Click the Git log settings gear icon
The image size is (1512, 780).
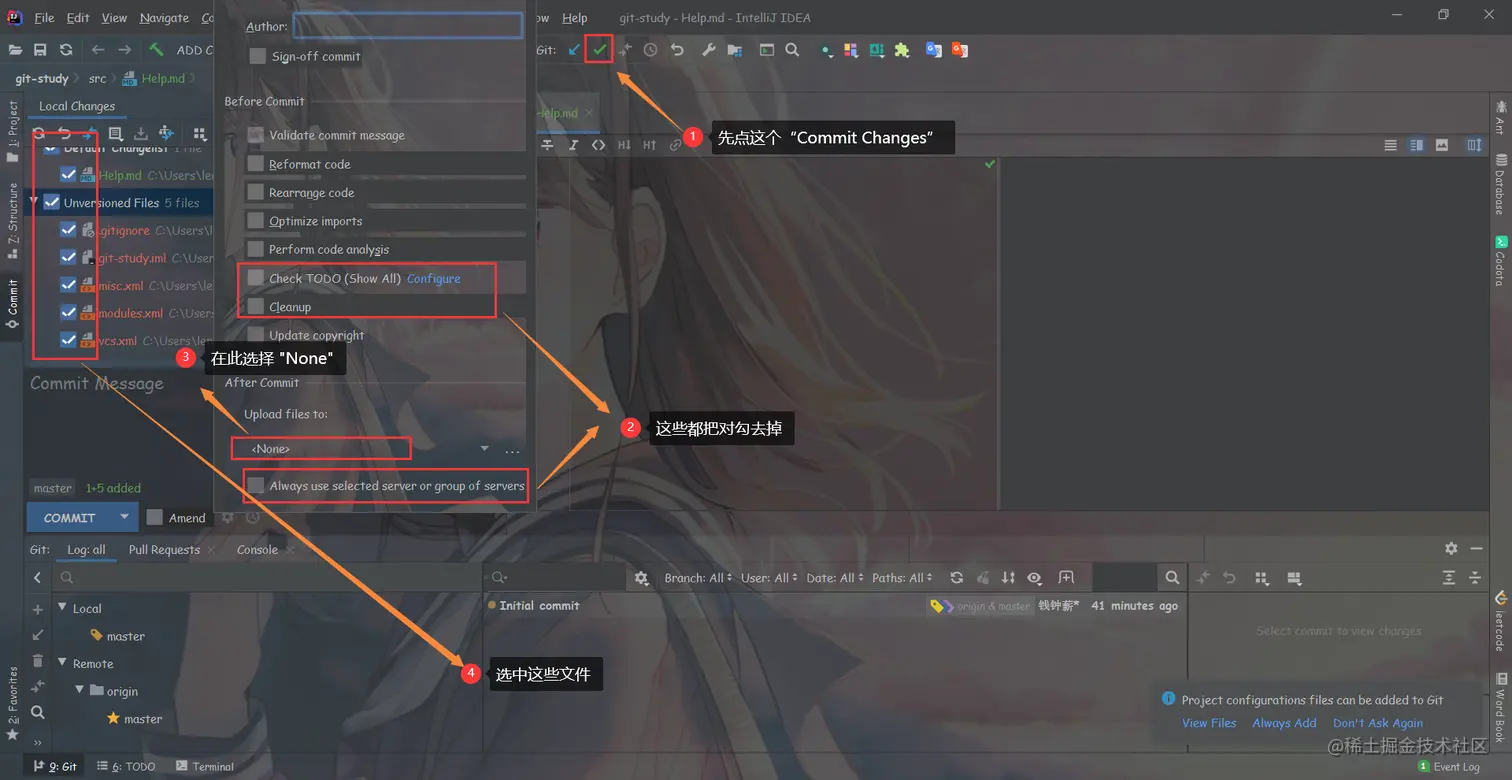tap(642, 578)
